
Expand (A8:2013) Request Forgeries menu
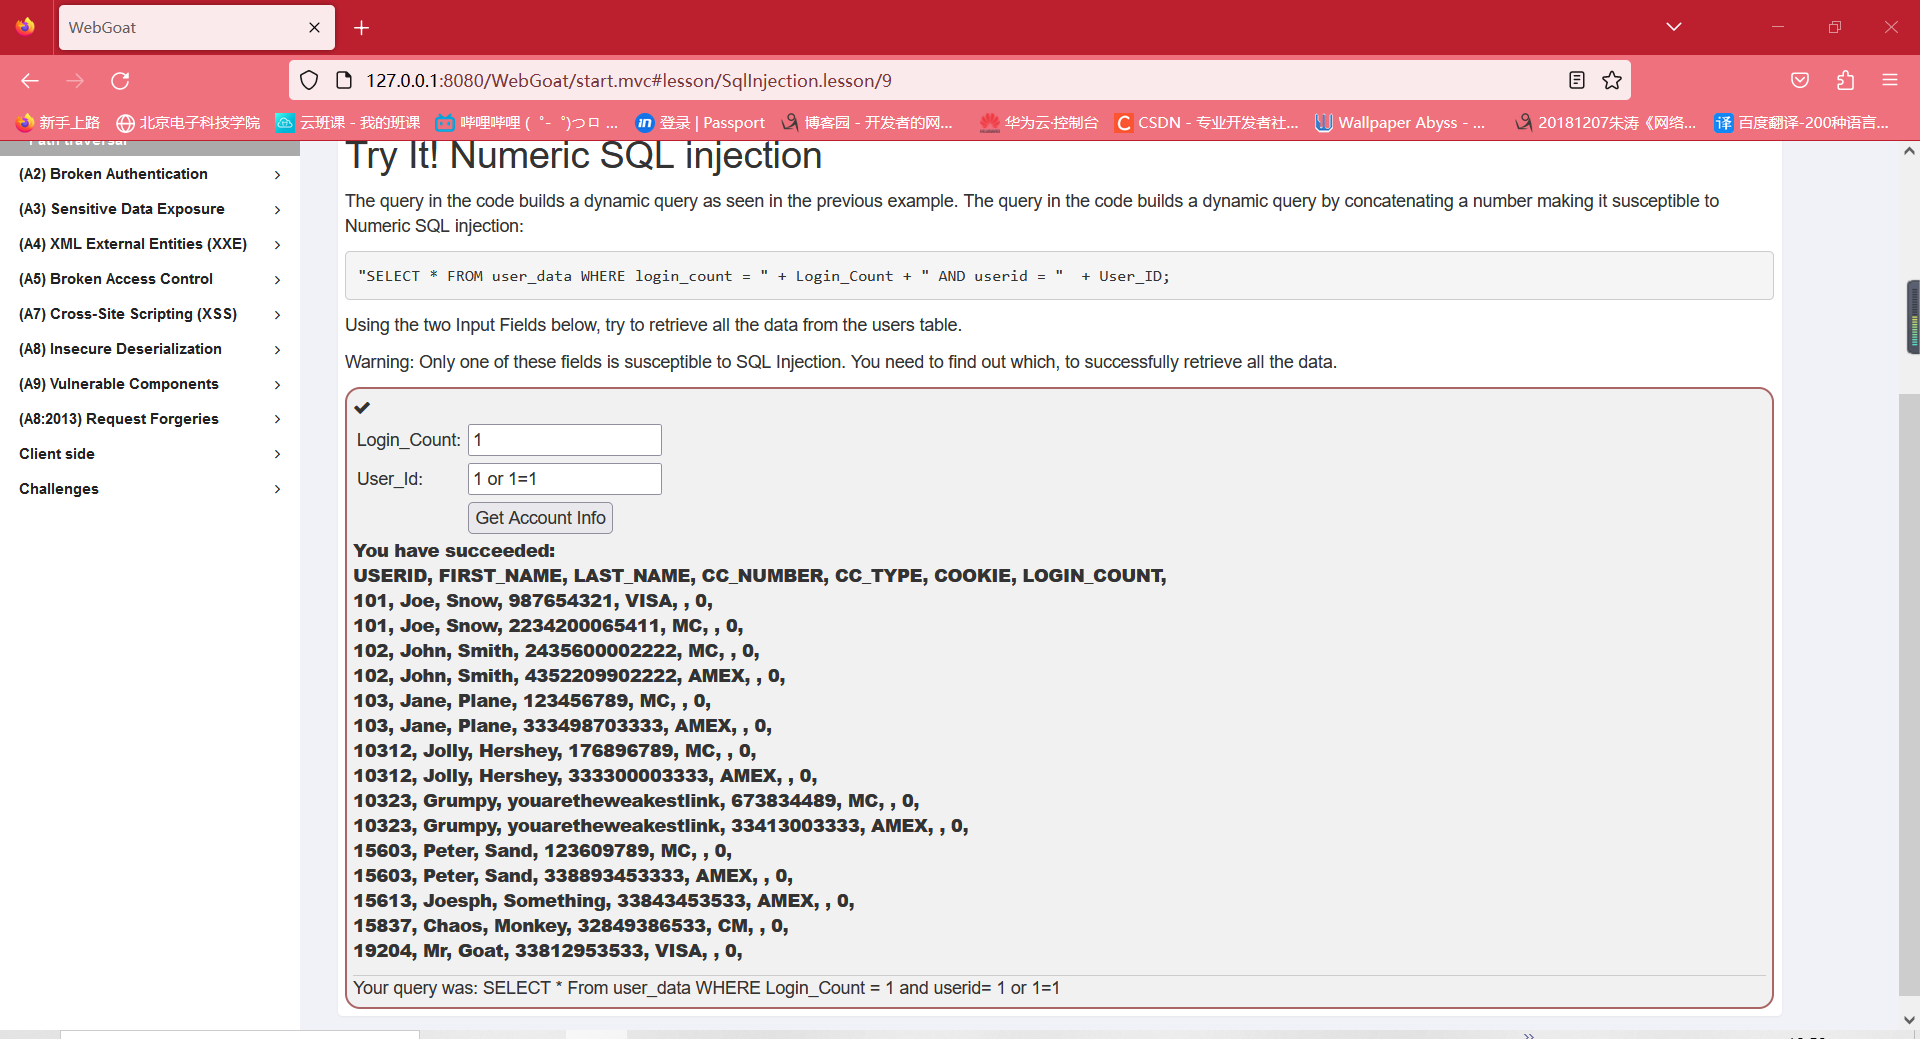coord(150,419)
